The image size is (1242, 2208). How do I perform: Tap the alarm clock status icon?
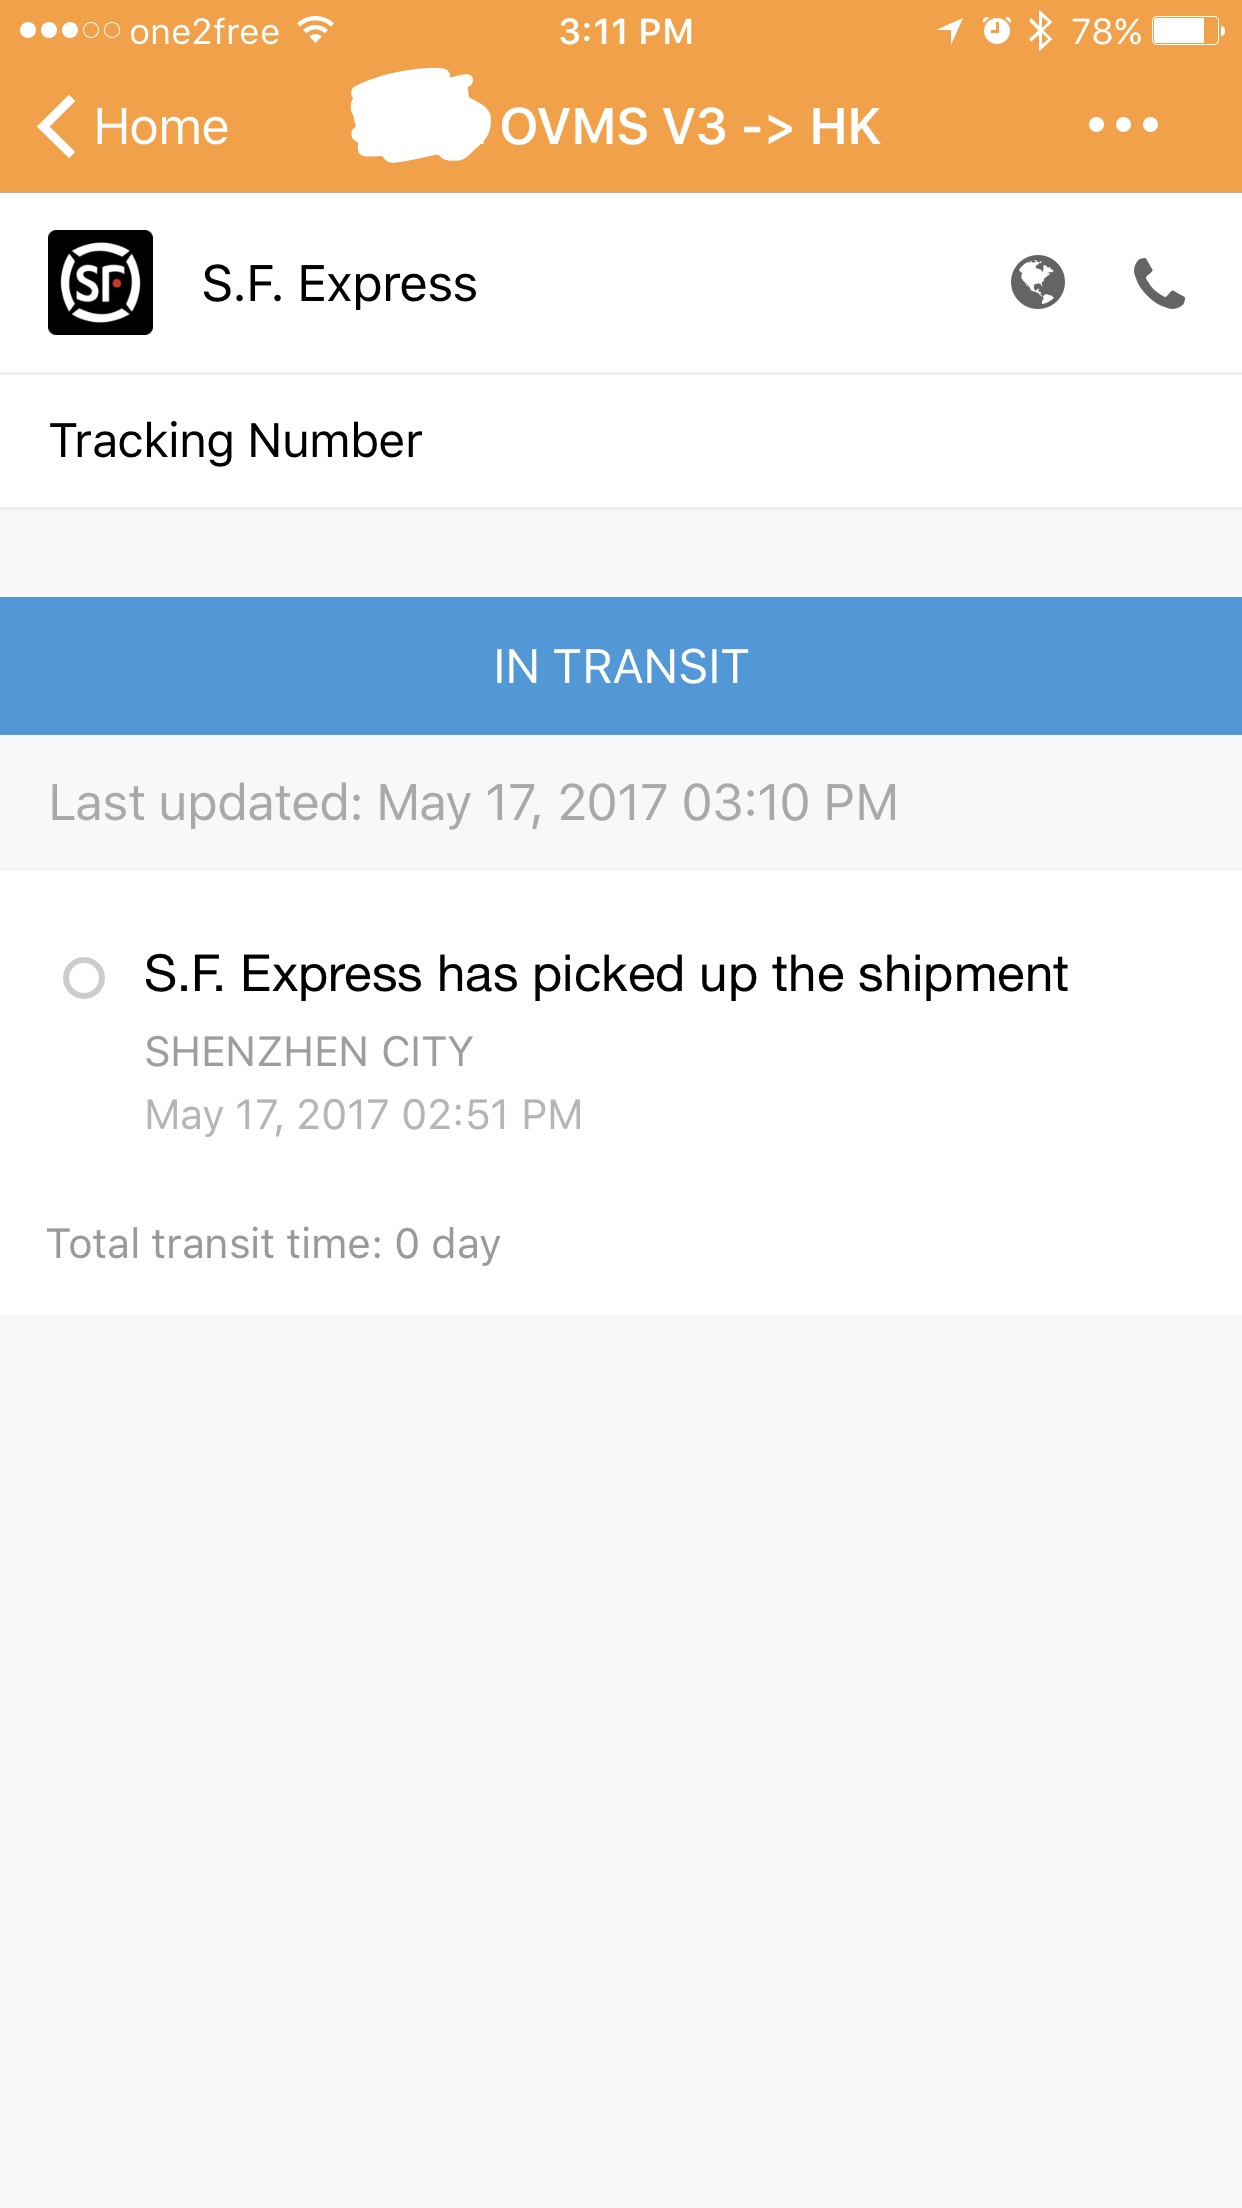pos(996,31)
